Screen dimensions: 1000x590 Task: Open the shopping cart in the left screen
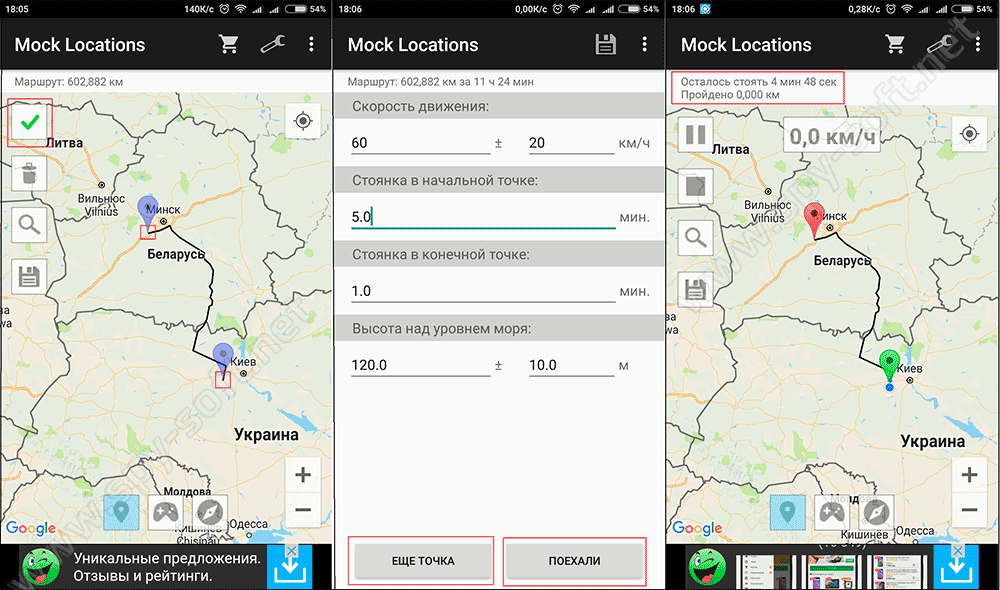click(229, 45)
